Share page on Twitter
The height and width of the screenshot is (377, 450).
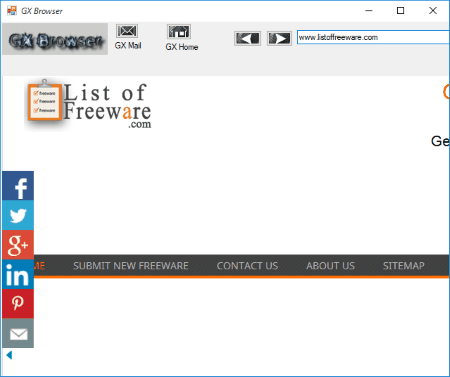click(18, 215)
